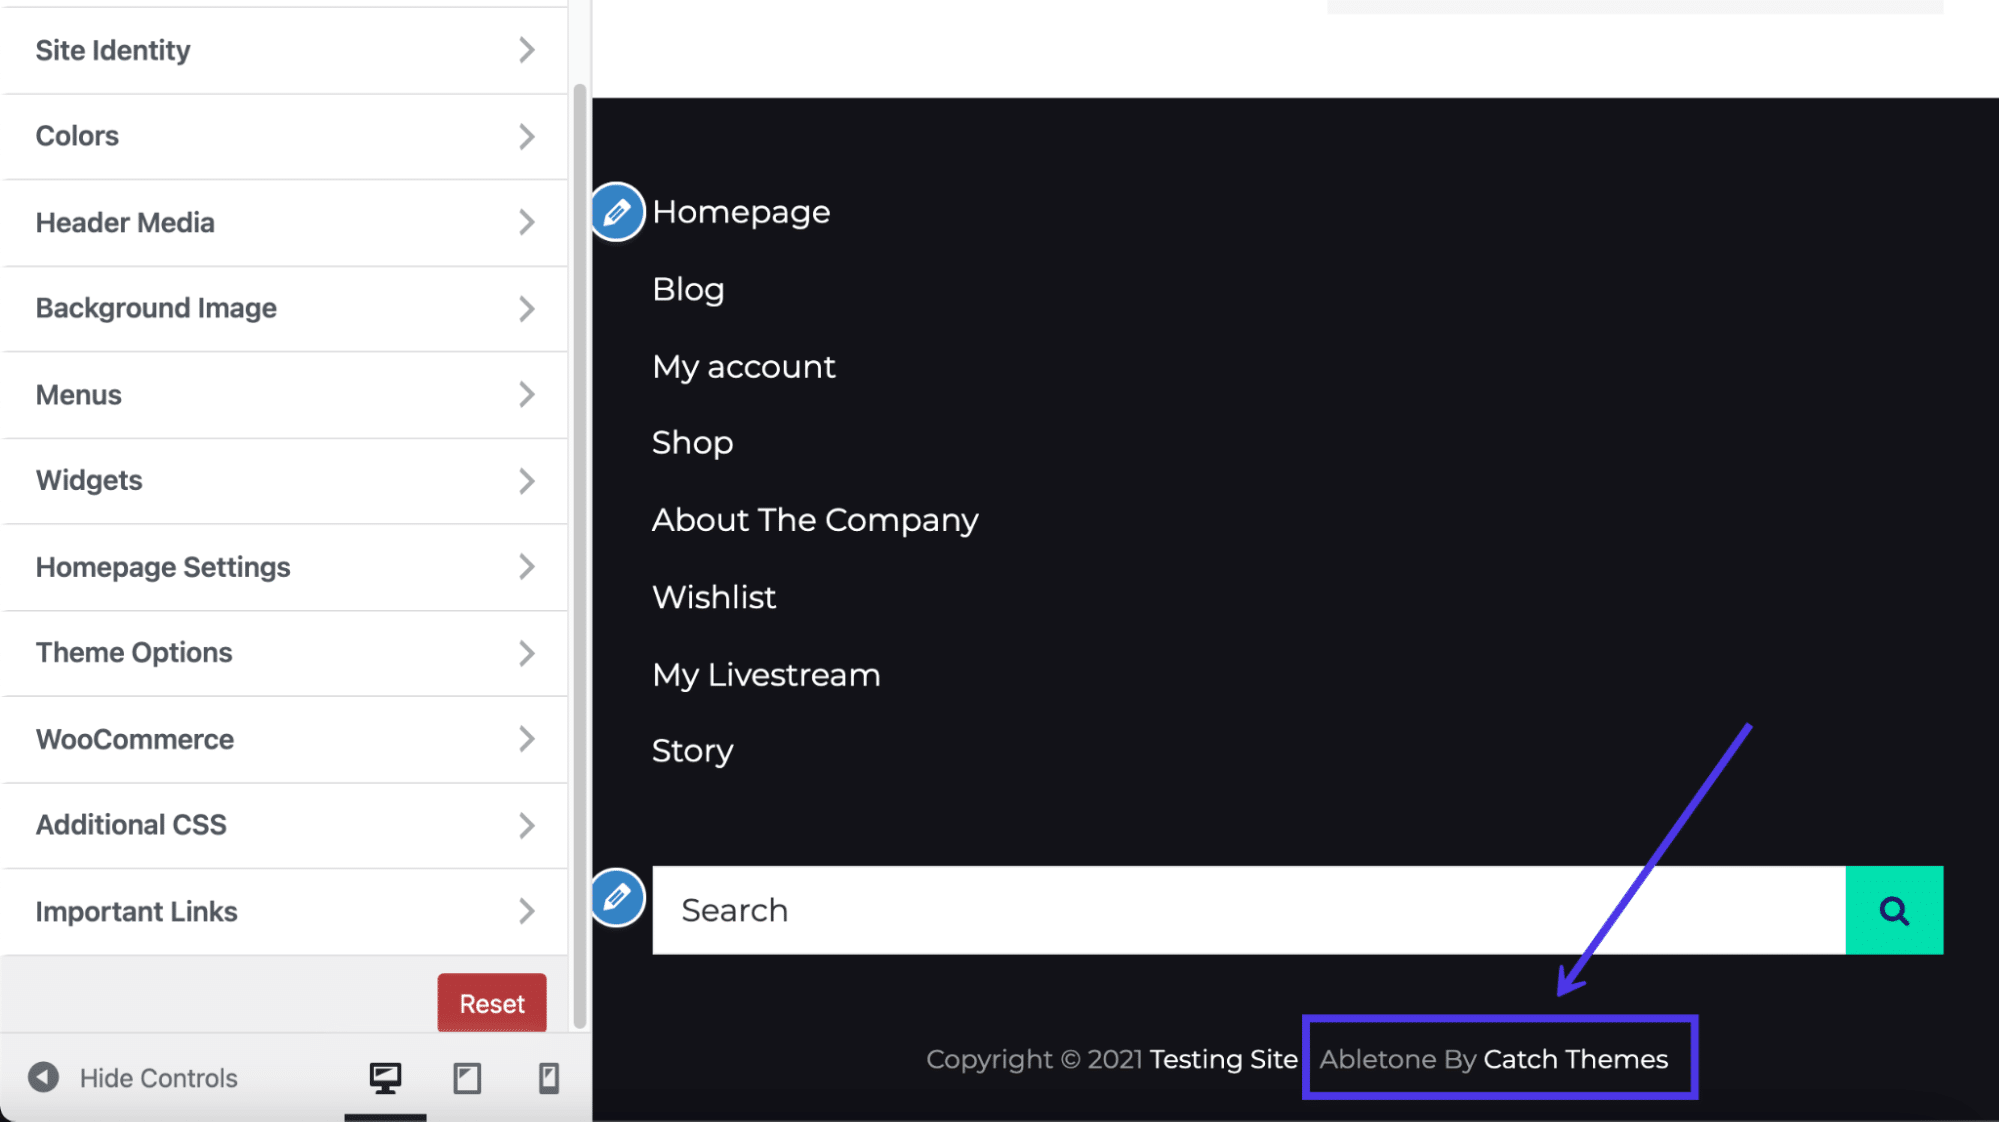Image resolution: width=1999 pixels, height=1122 pixels.
Task: Open the WooCommerce settings panel
Action: (x=281, y=739)
